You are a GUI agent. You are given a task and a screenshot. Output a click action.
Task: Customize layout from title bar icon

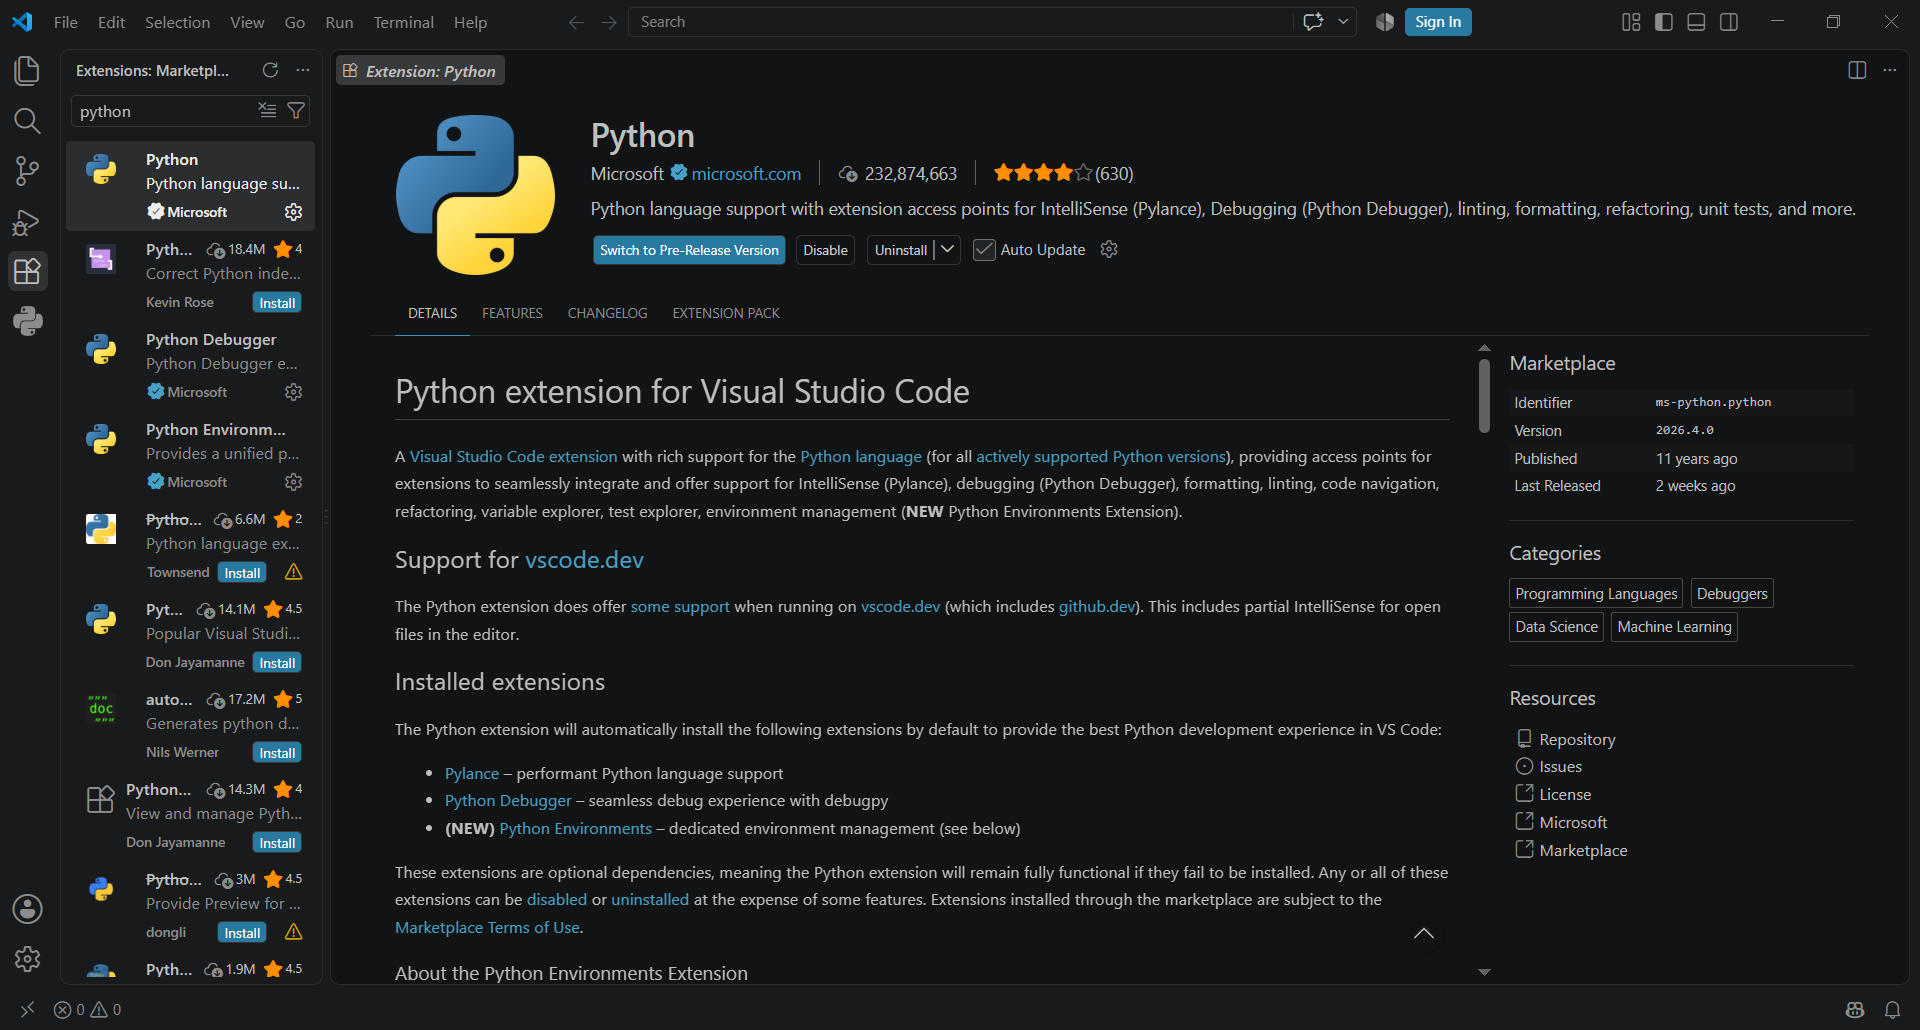1631,22
